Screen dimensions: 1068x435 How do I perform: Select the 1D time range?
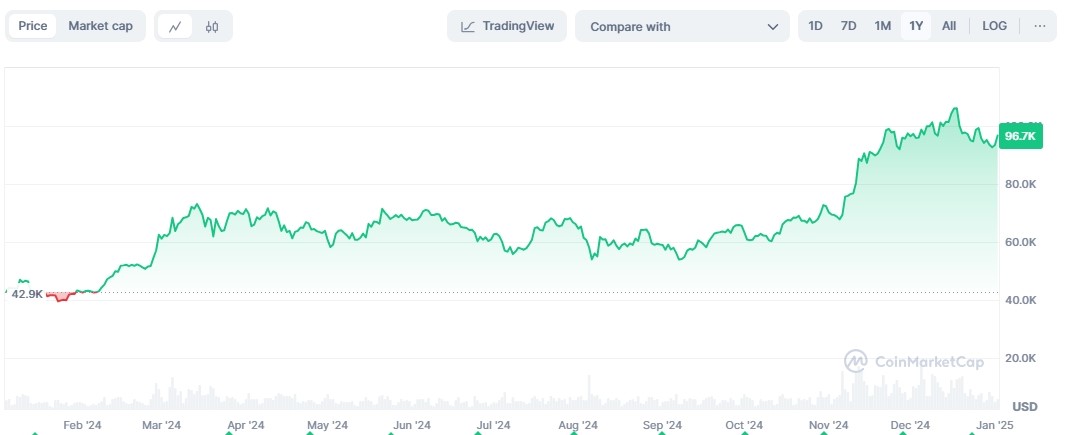[815, 26]
